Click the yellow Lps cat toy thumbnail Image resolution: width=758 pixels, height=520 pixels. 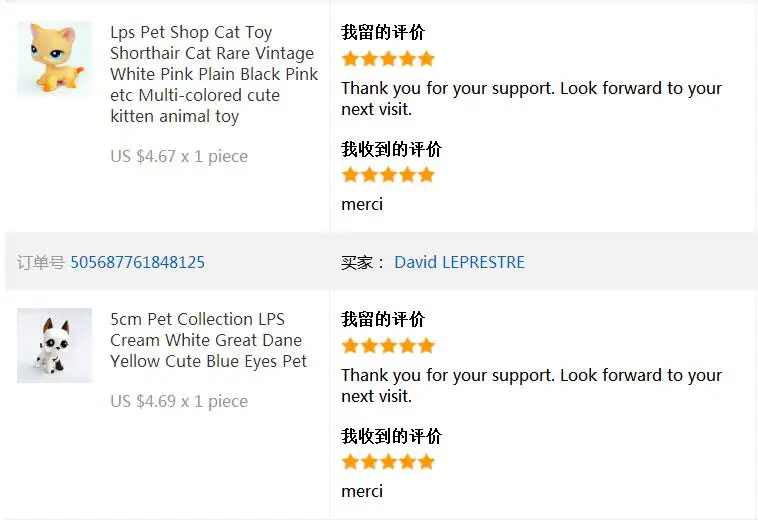click(x=55, y=58)
